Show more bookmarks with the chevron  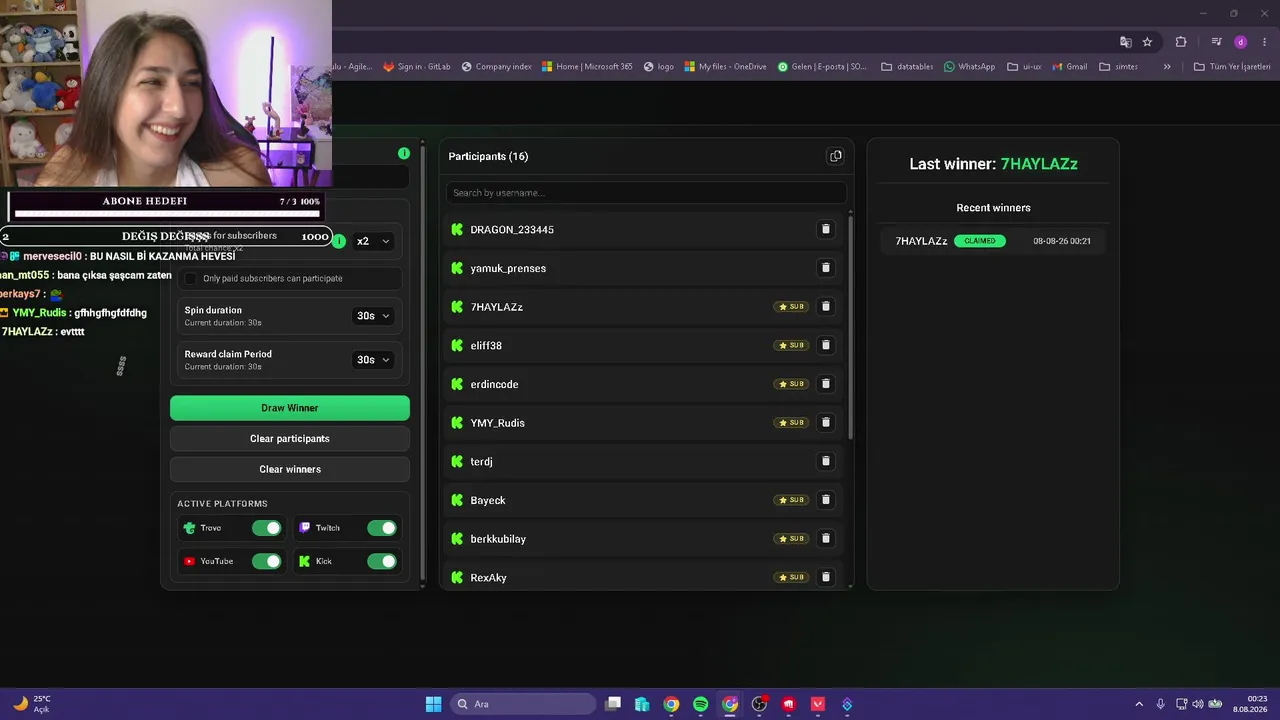point(1167,67)
